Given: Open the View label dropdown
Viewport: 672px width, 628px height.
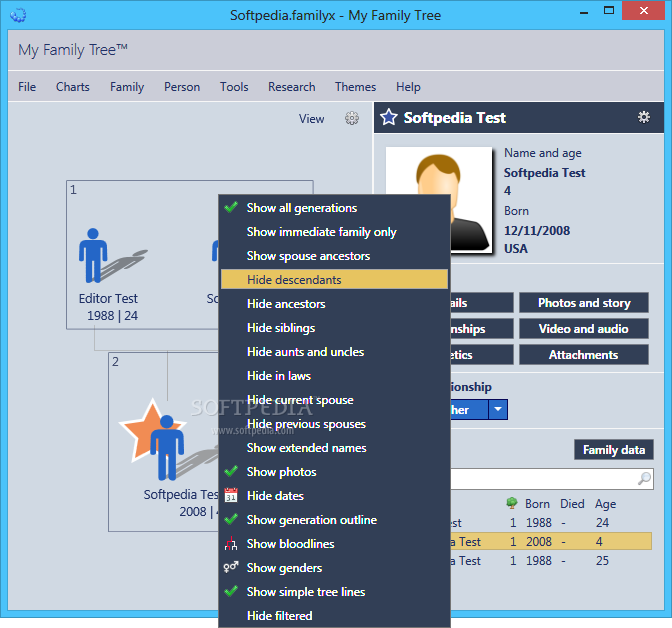Looking at the screenshot, I should pos(312,119).
